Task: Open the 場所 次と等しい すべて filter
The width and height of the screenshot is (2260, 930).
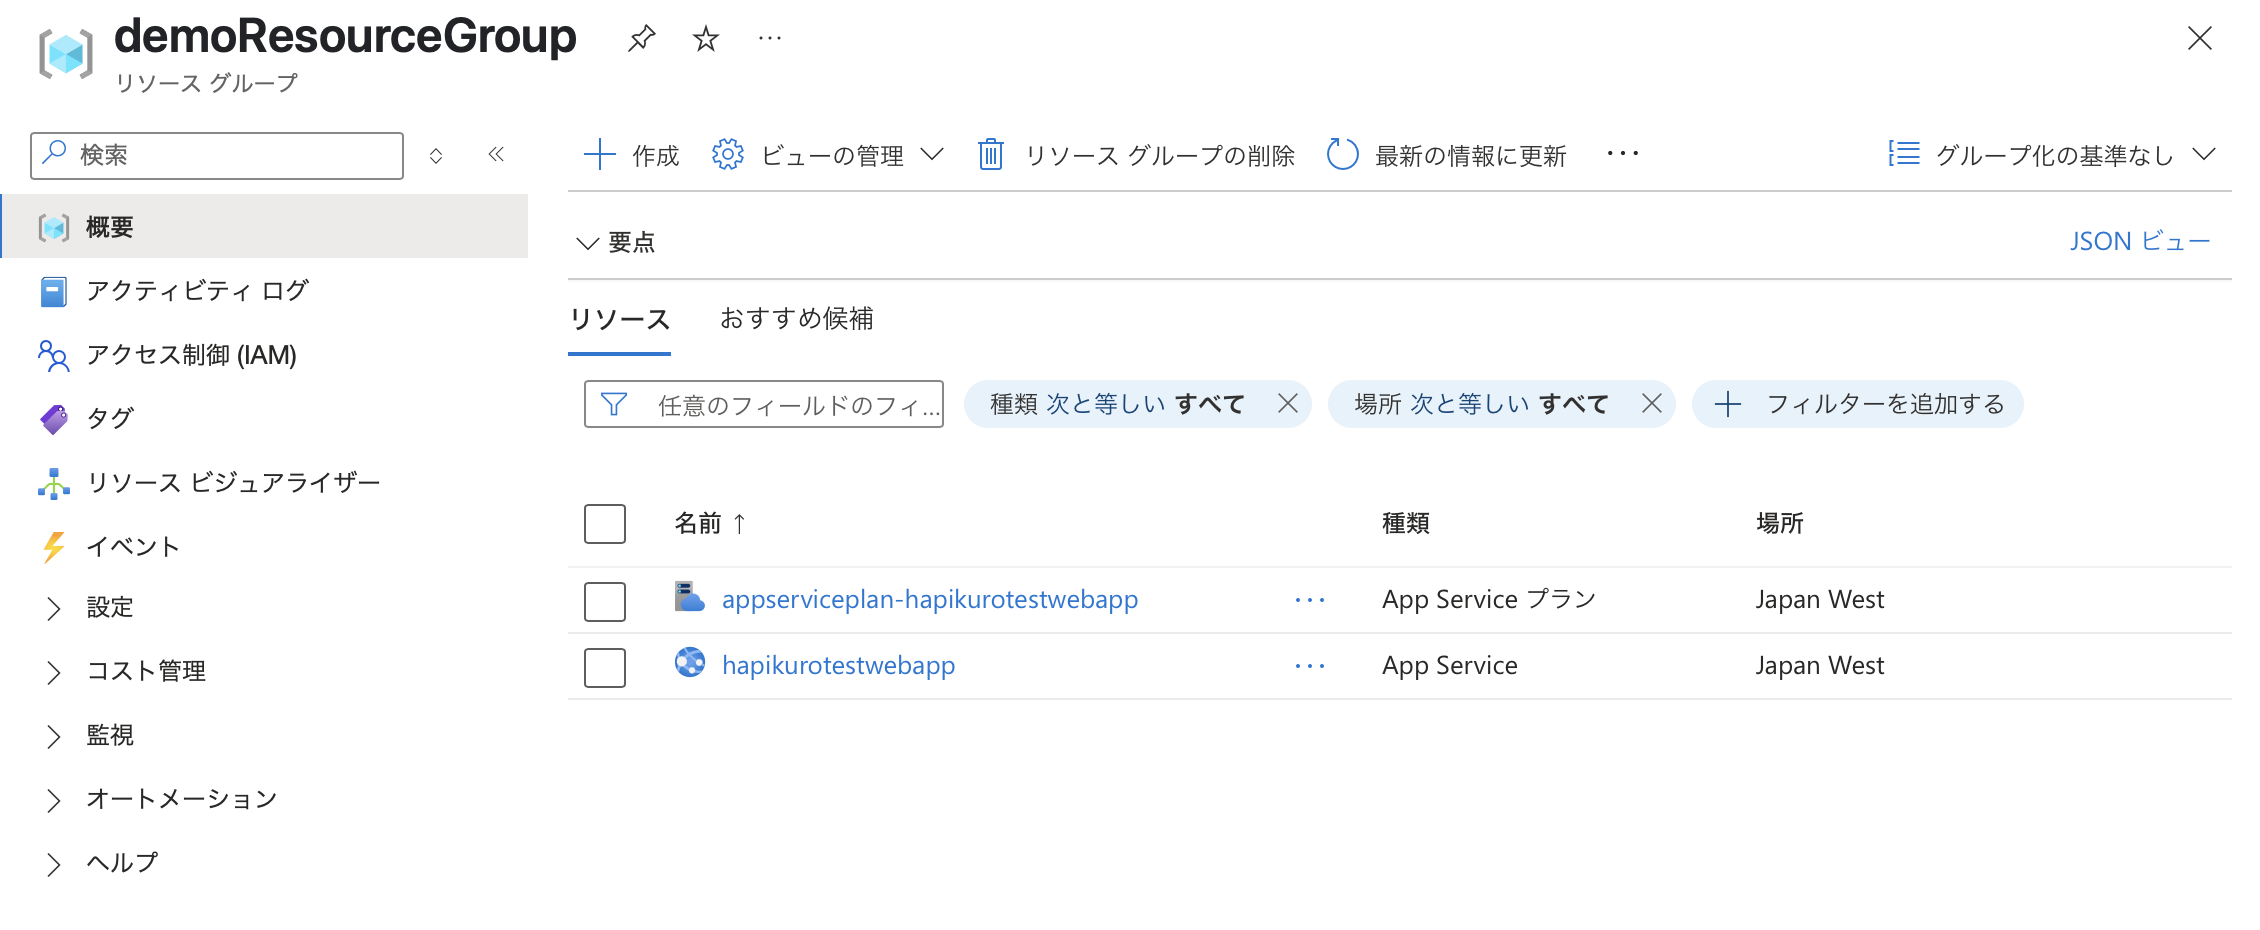Action: click(1481, 404)
